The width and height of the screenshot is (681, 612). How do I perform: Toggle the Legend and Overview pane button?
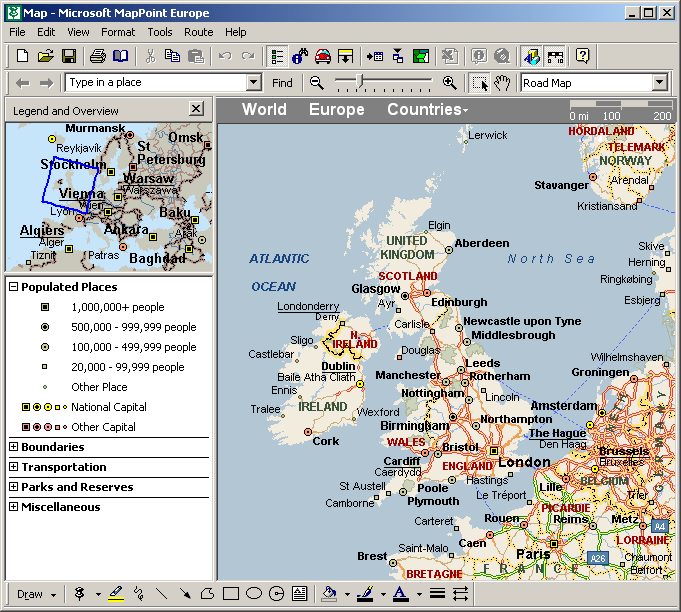277,56
